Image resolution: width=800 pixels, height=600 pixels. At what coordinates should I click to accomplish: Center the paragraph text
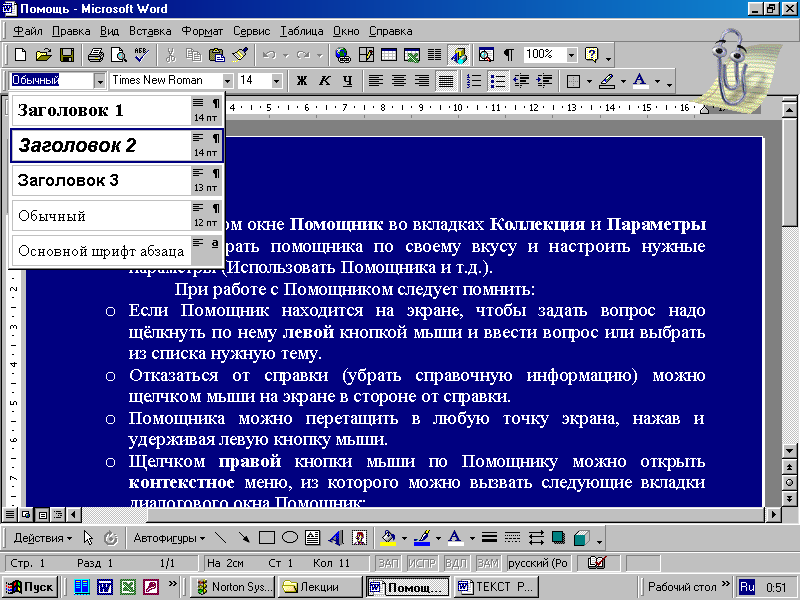(x=398, y=81)
